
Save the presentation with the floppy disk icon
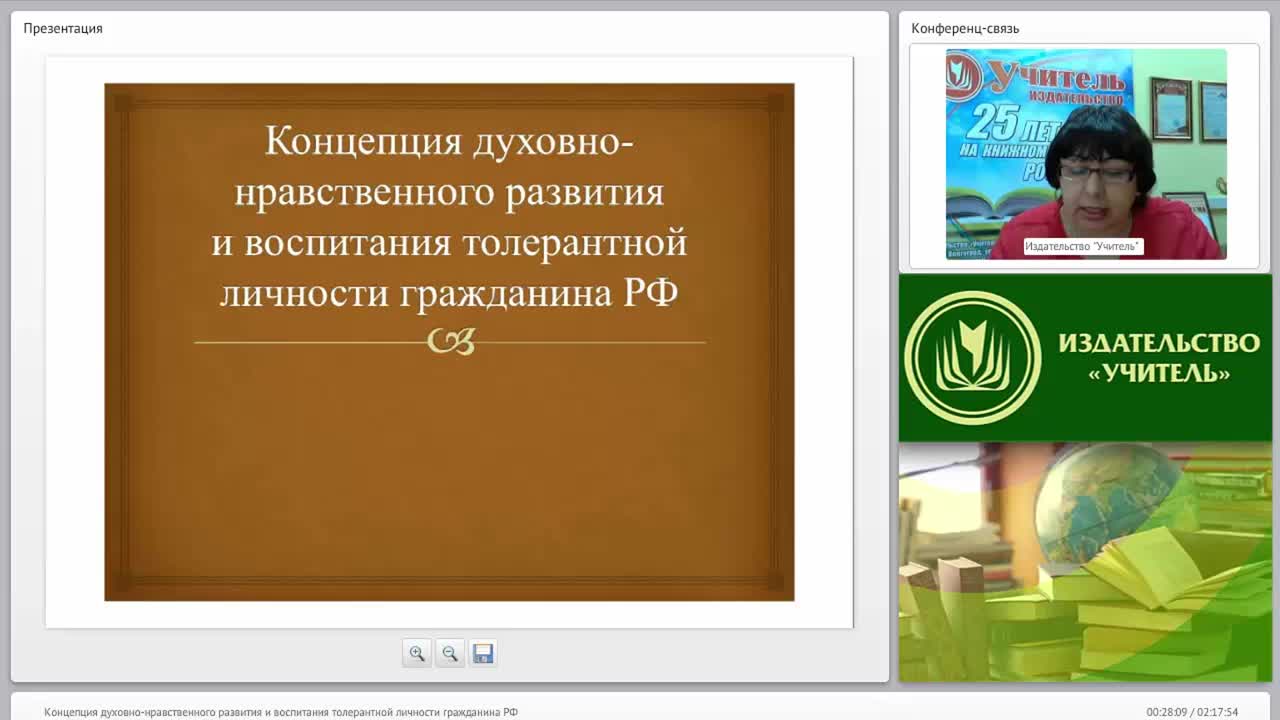483,653
